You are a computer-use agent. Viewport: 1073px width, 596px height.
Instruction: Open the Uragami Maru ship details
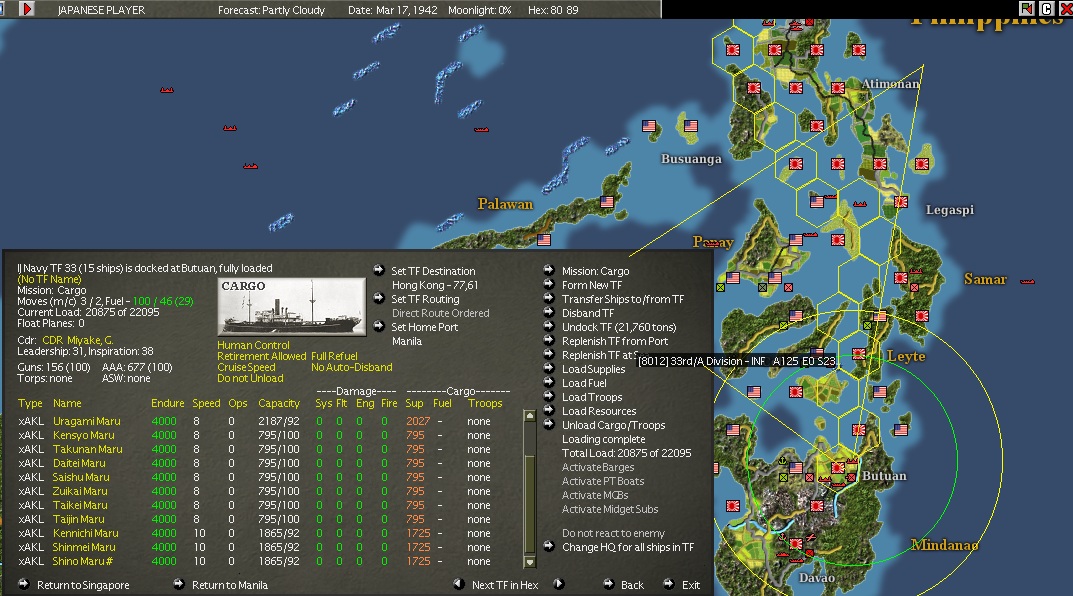click(x=86, y=422)
